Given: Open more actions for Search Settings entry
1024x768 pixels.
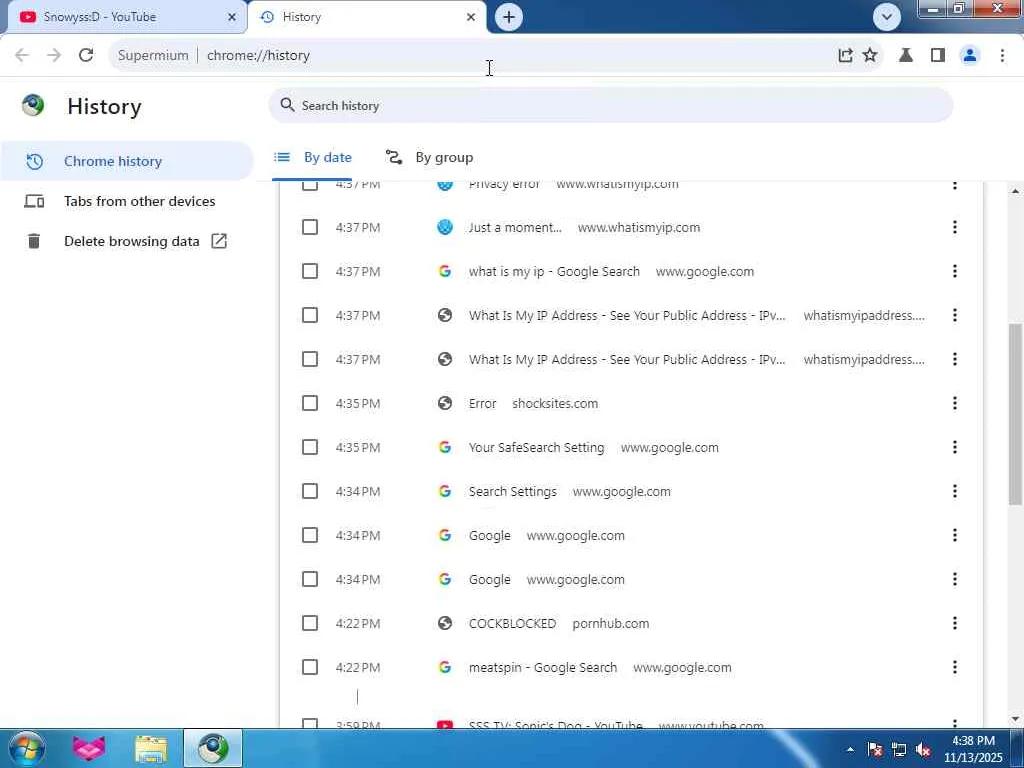Looking at the screenshot, I should (x=955, y=491).
